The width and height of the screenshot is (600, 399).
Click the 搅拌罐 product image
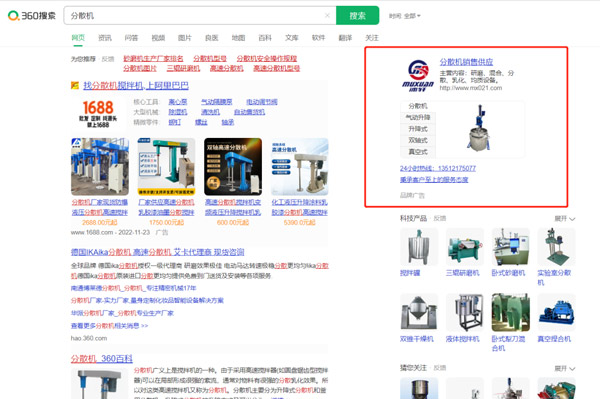click(419, 247)
